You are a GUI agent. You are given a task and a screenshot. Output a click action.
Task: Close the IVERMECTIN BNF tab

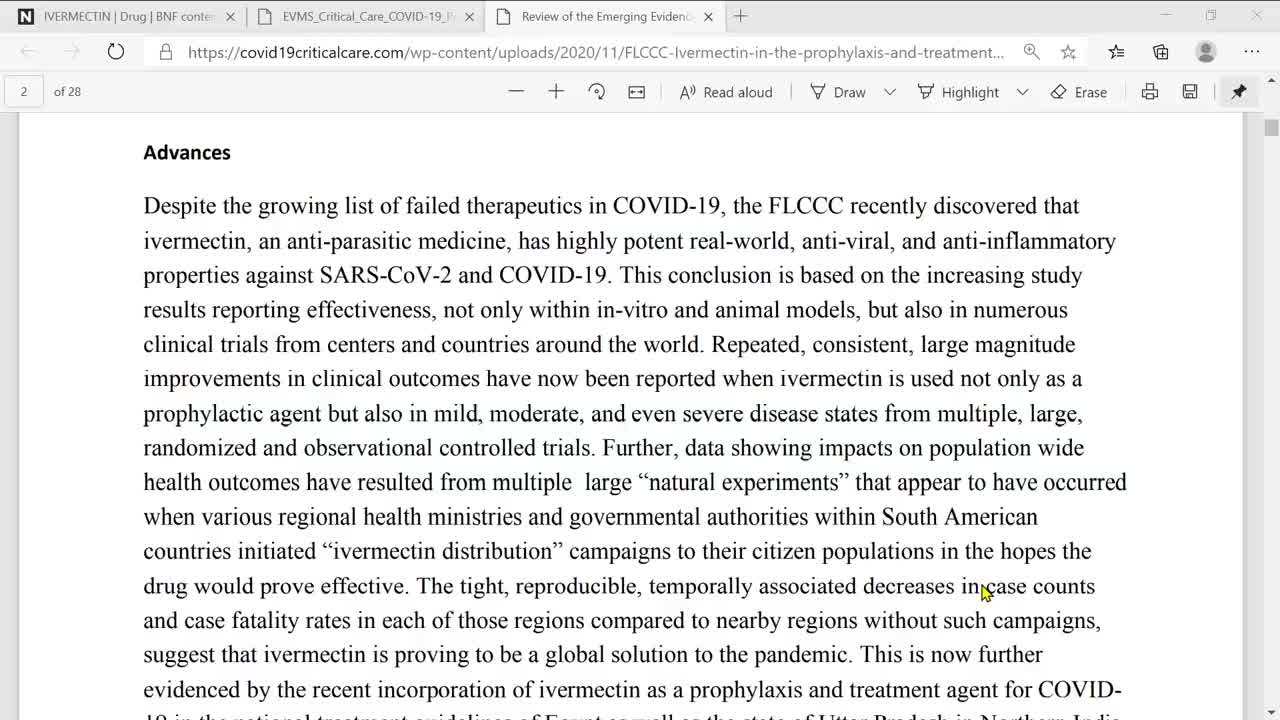click(231, 17)
